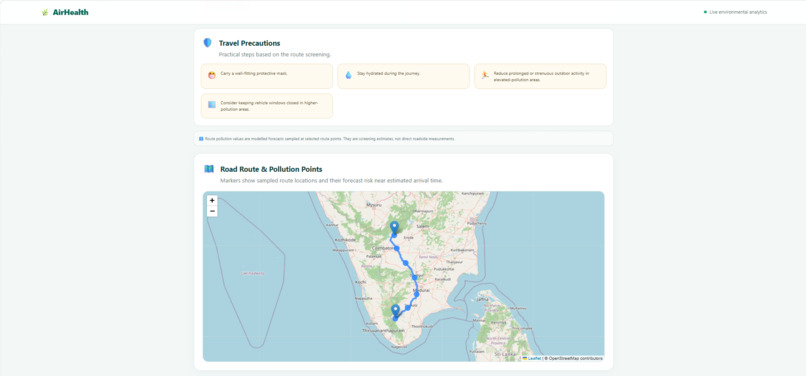Click the route point just below Madurai
The image size is (806, 376).
pos(416,294)
